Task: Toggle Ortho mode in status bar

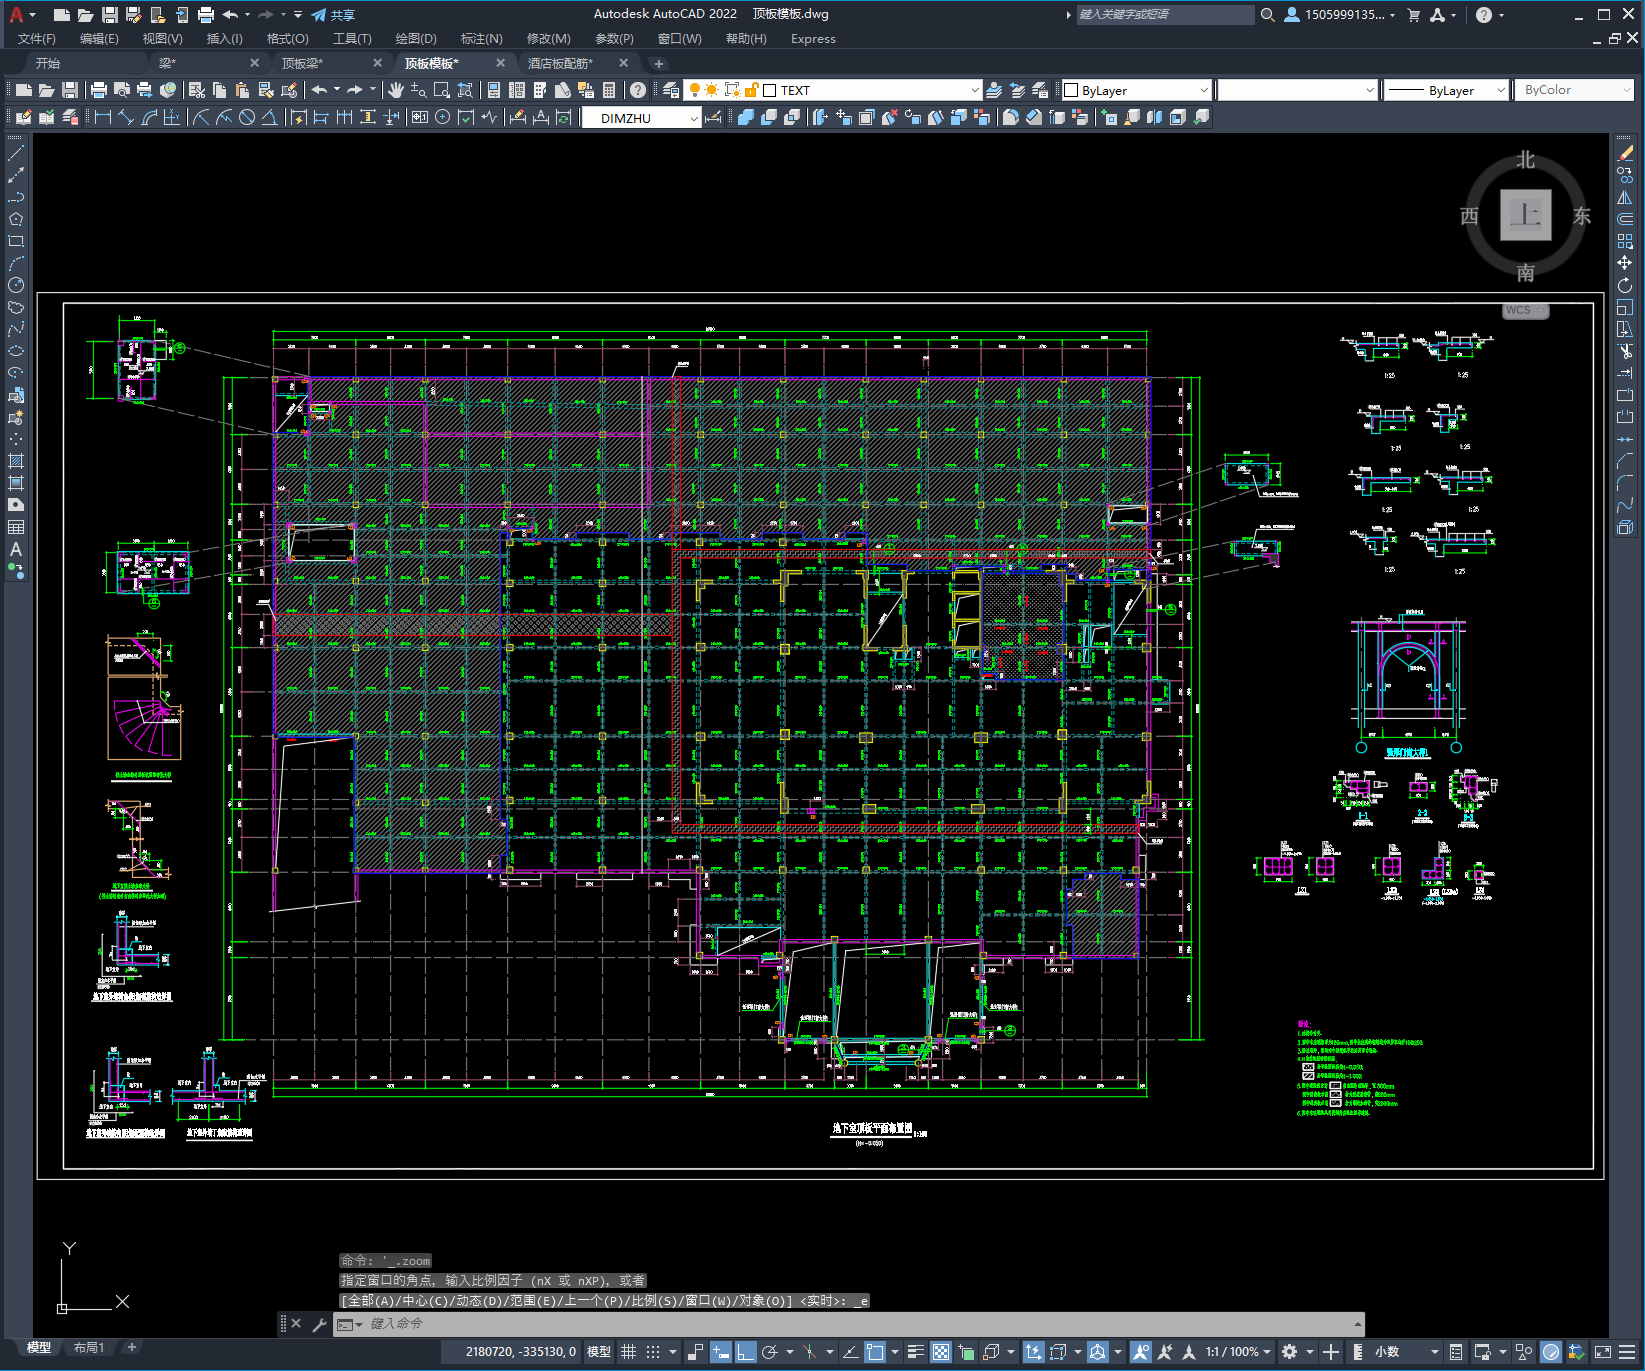Action: [746, 1352]
